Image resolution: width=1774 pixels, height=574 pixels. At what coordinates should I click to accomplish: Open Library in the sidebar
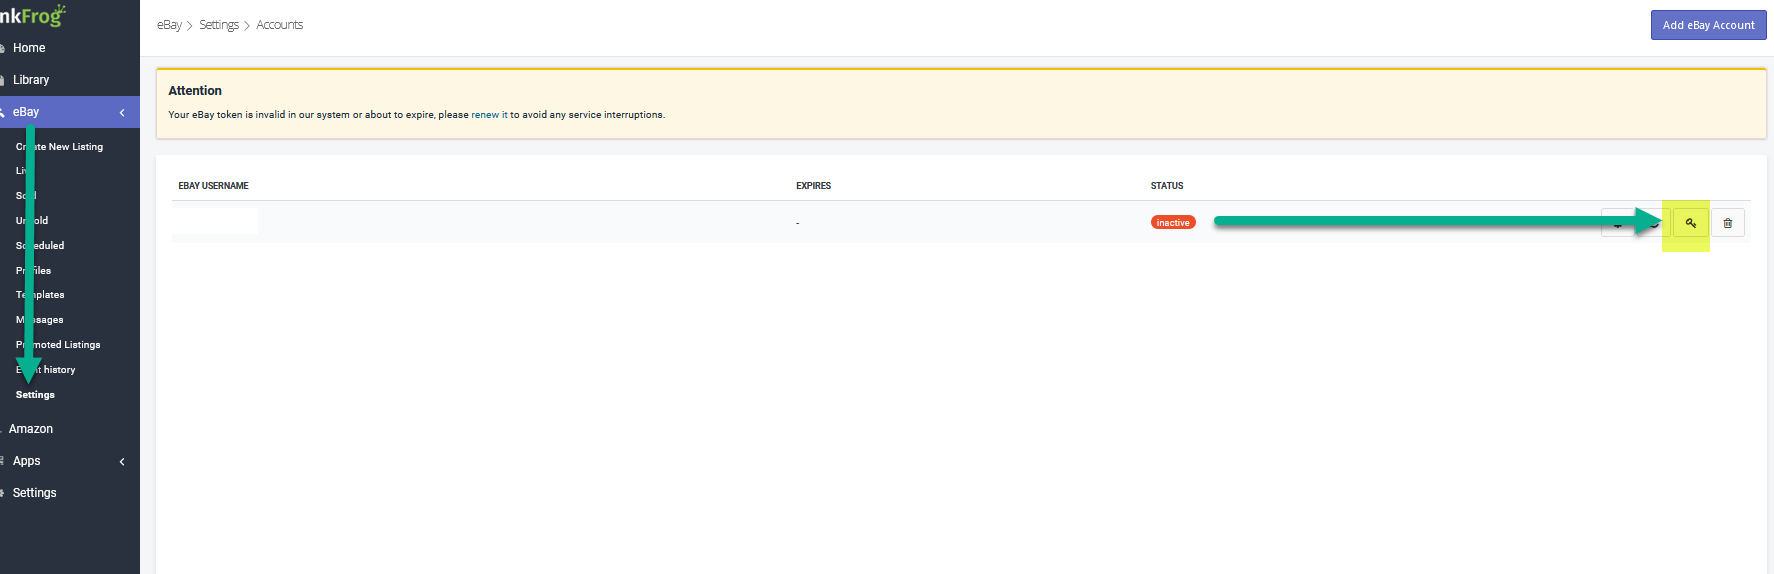(x=31, y=80)
